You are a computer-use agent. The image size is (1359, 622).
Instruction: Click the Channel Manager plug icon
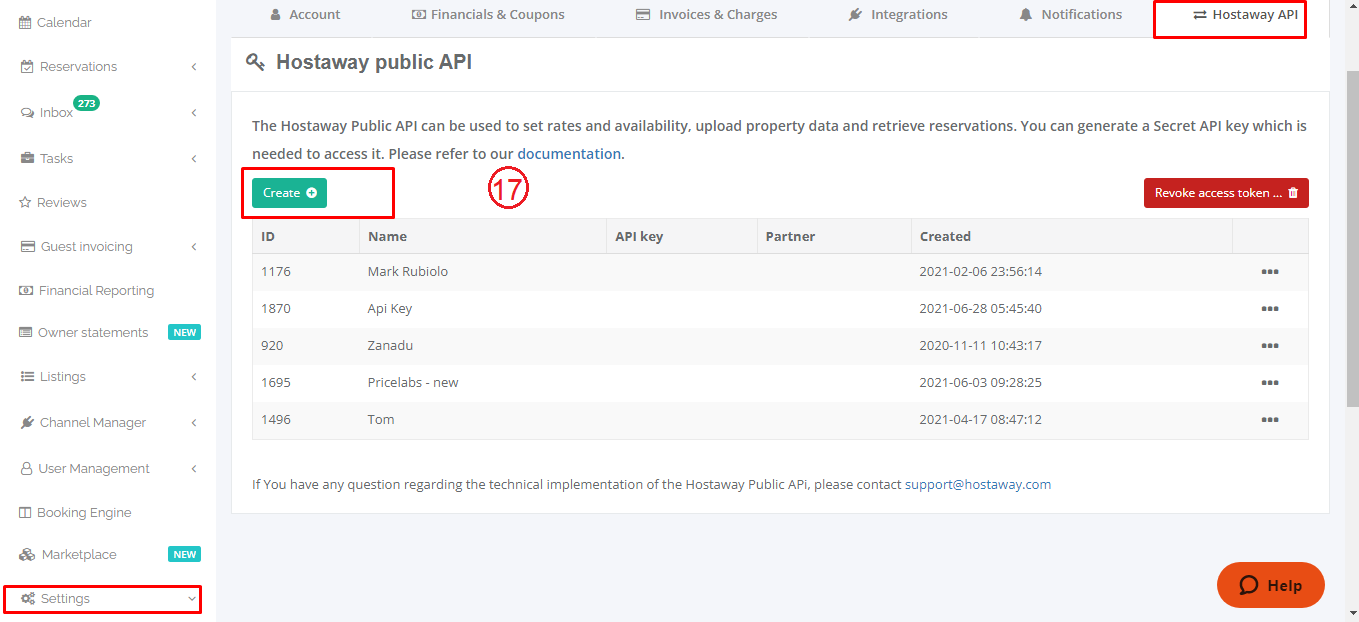[x=28, y=422]
